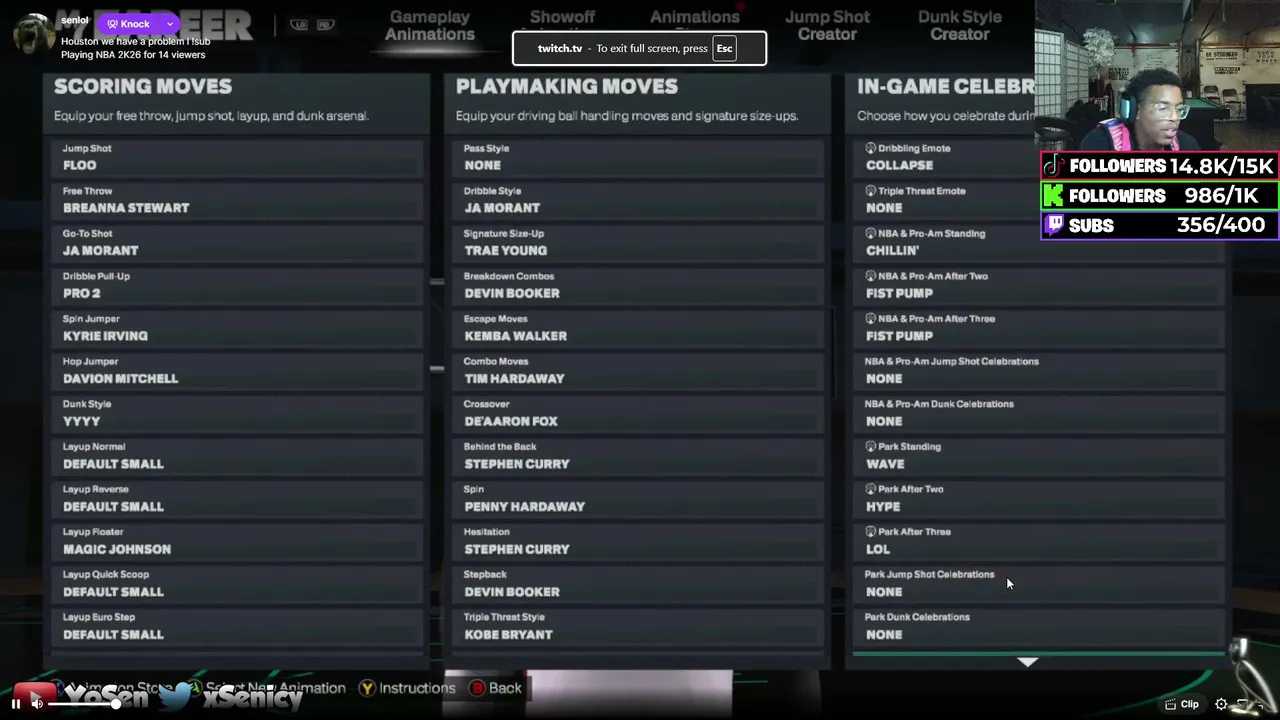The width and height of the screenshot is (1280, 720).
Task: Pick the Combo Moves Tim Hardaway row
Action: (639, 370)
